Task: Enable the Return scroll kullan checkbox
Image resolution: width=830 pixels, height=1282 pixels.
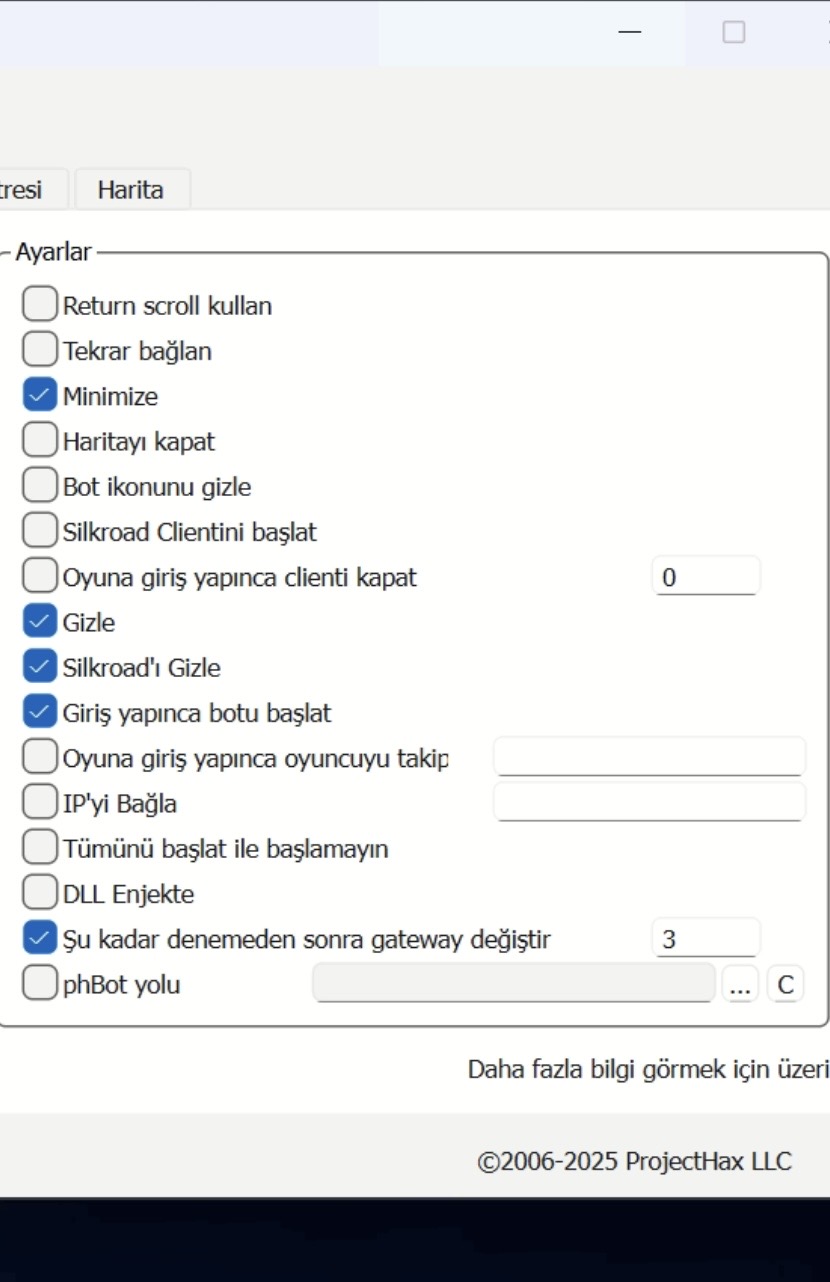Action: point(40,305)
